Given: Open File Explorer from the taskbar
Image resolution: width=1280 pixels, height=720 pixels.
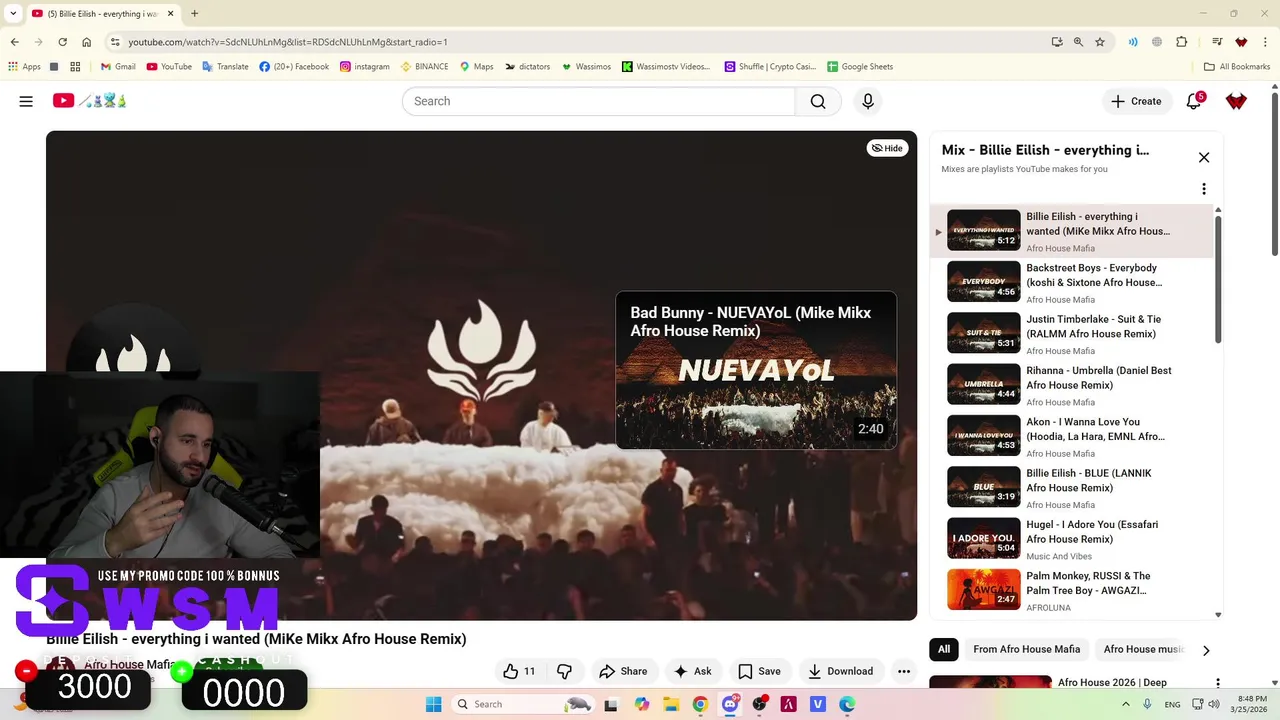Looking at the screenshot, I should [671, 704].
